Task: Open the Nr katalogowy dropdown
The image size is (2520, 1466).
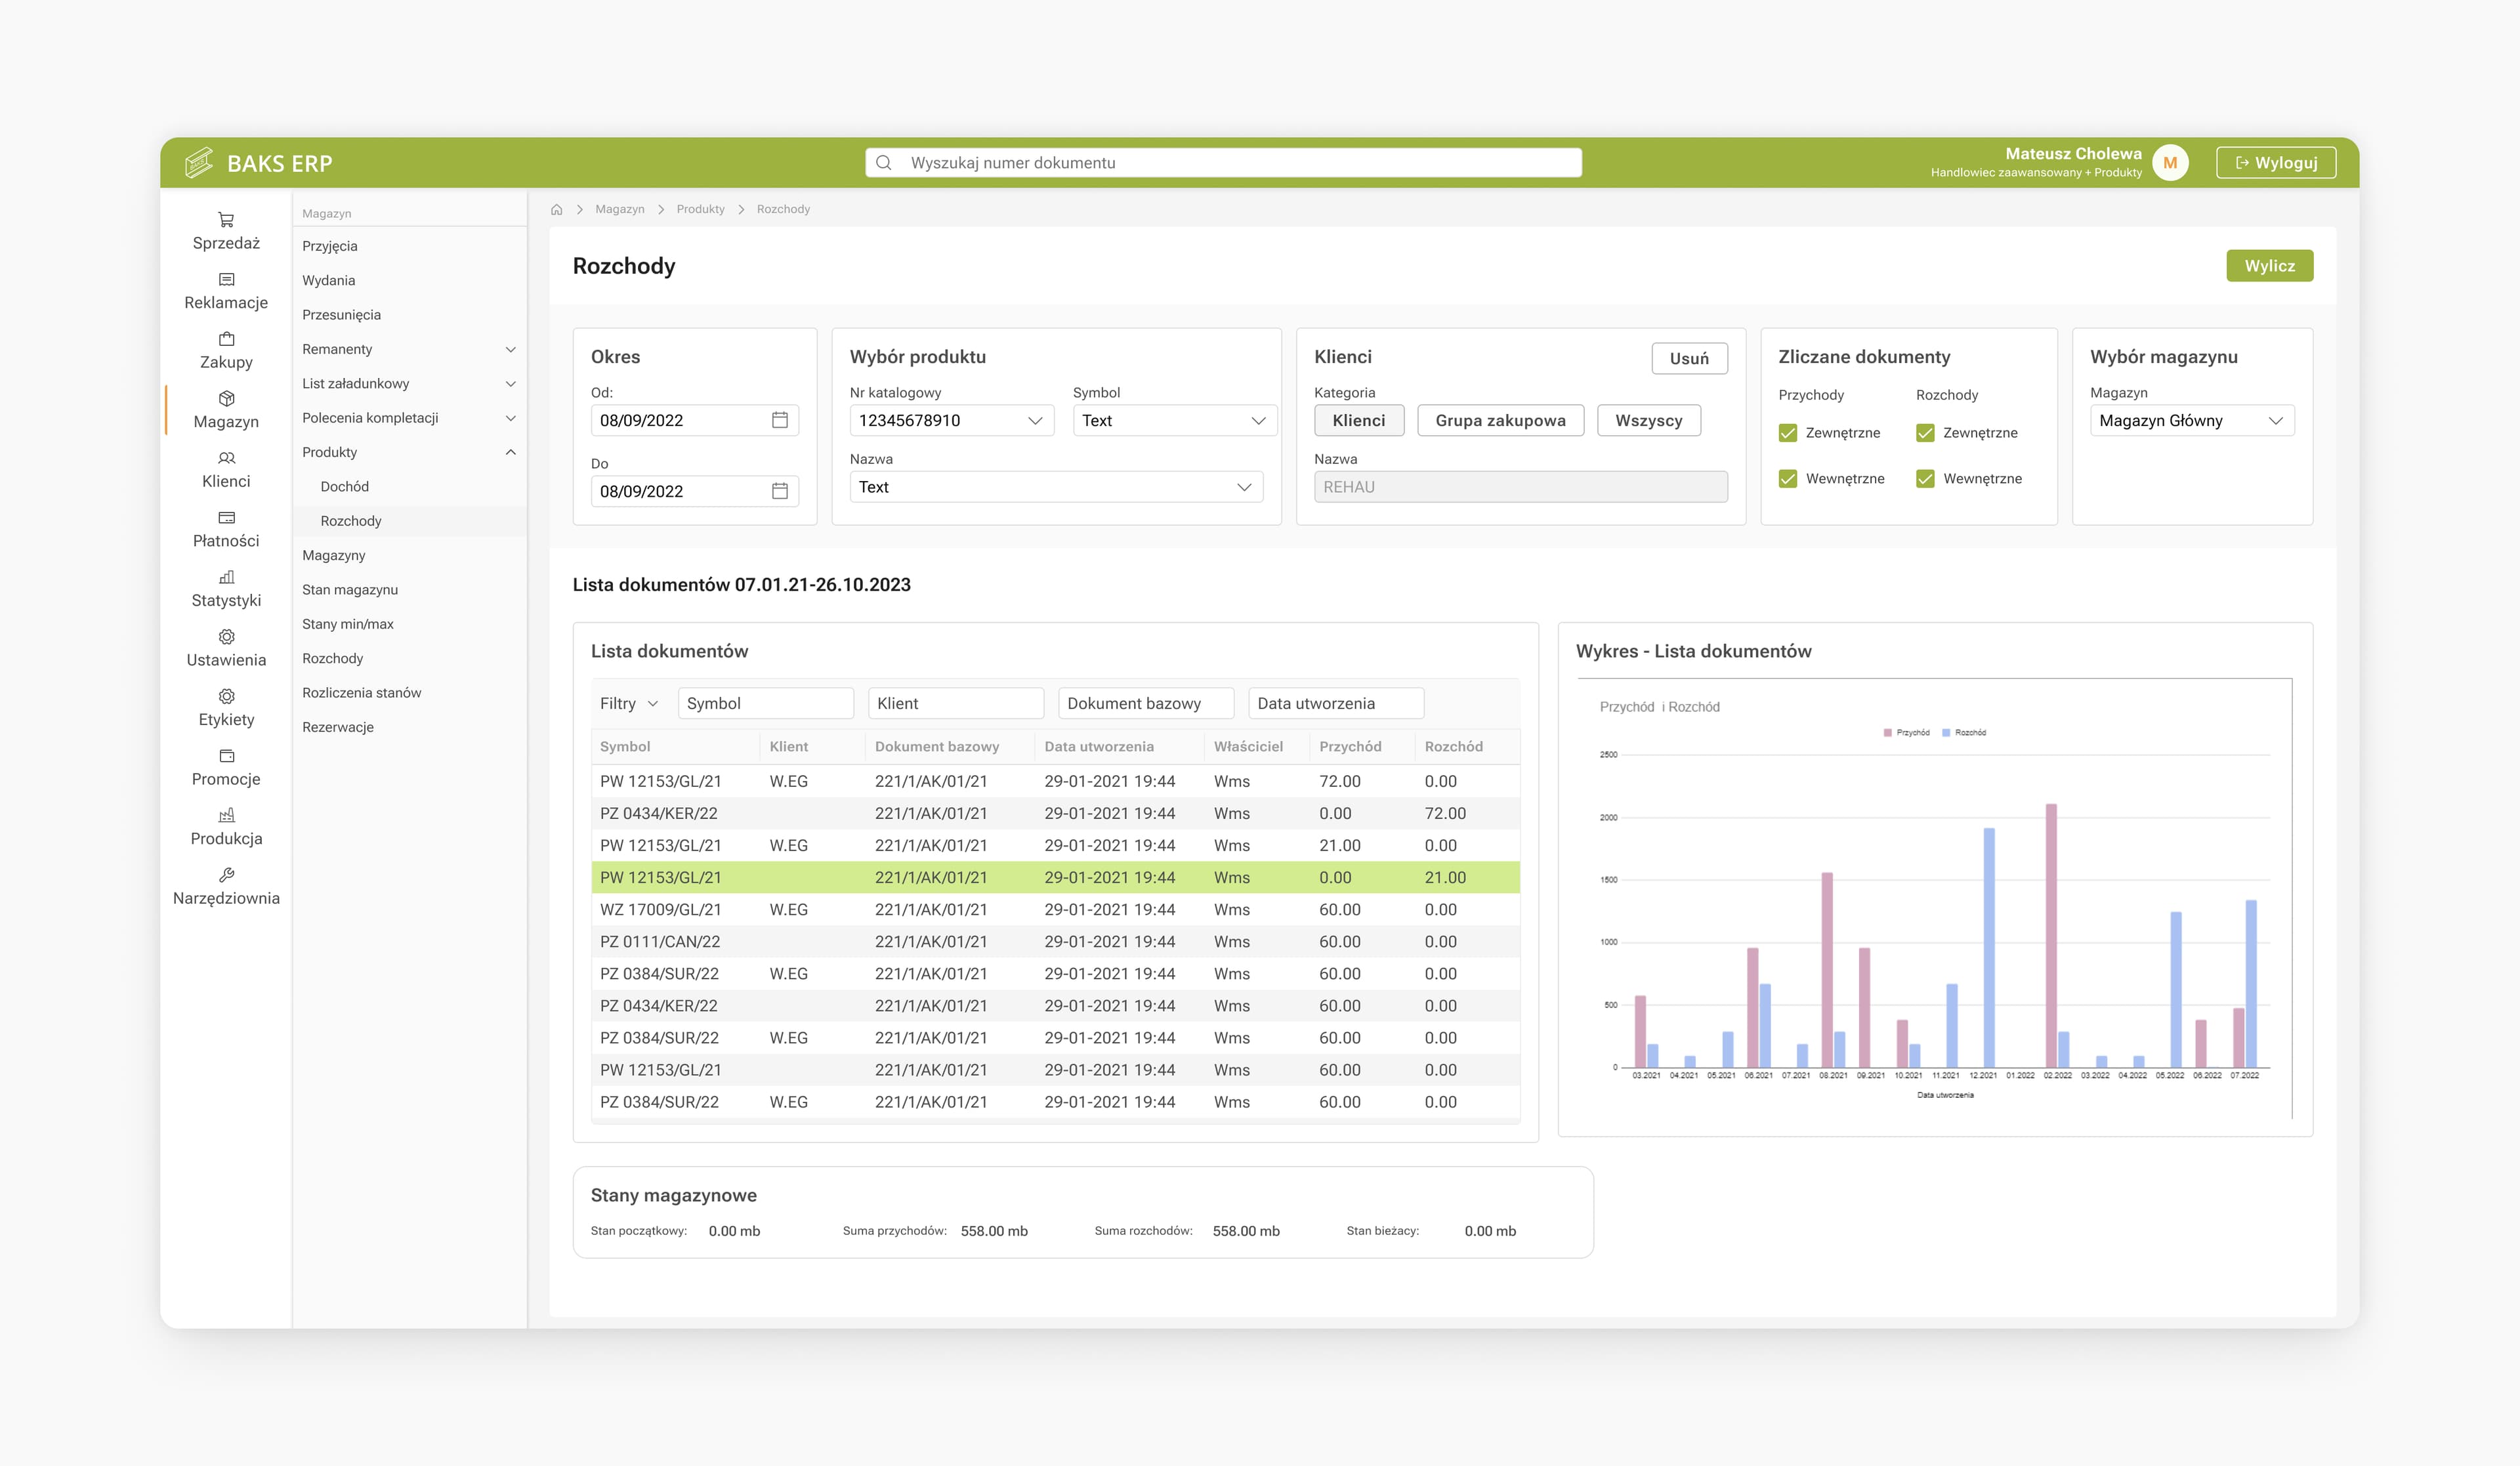Action: click(951, 420)
